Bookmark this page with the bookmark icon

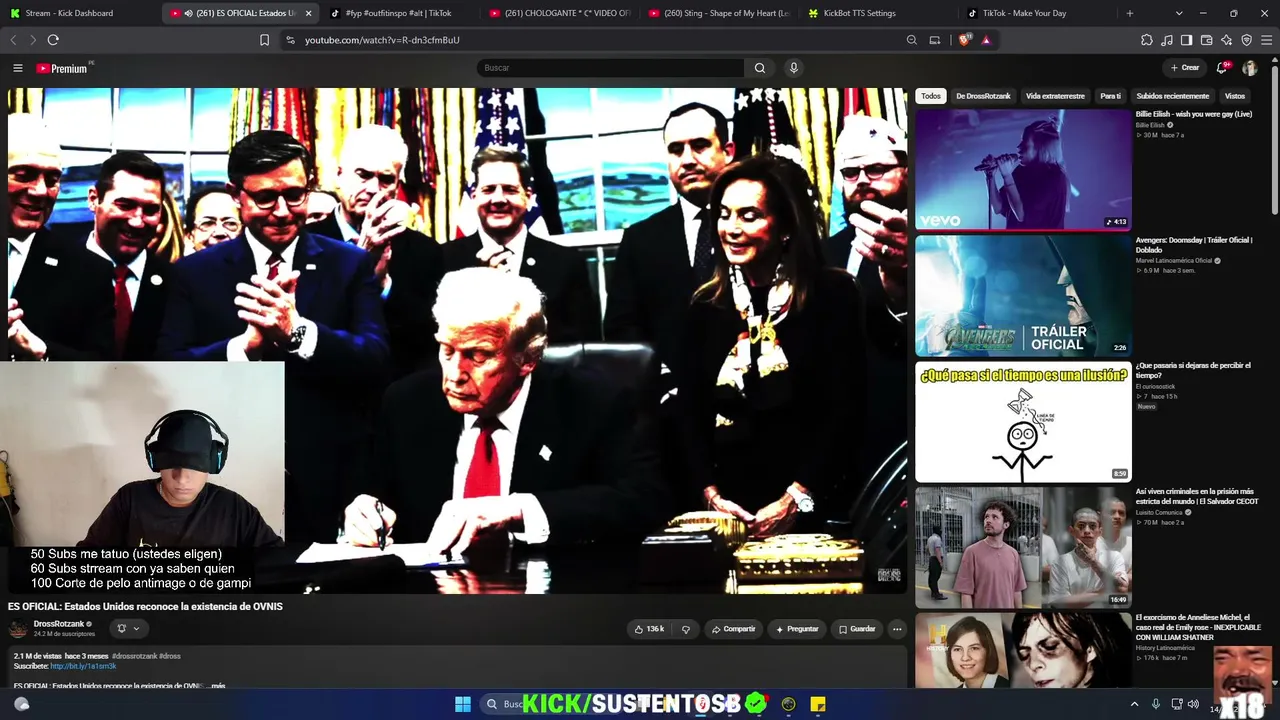264,40
